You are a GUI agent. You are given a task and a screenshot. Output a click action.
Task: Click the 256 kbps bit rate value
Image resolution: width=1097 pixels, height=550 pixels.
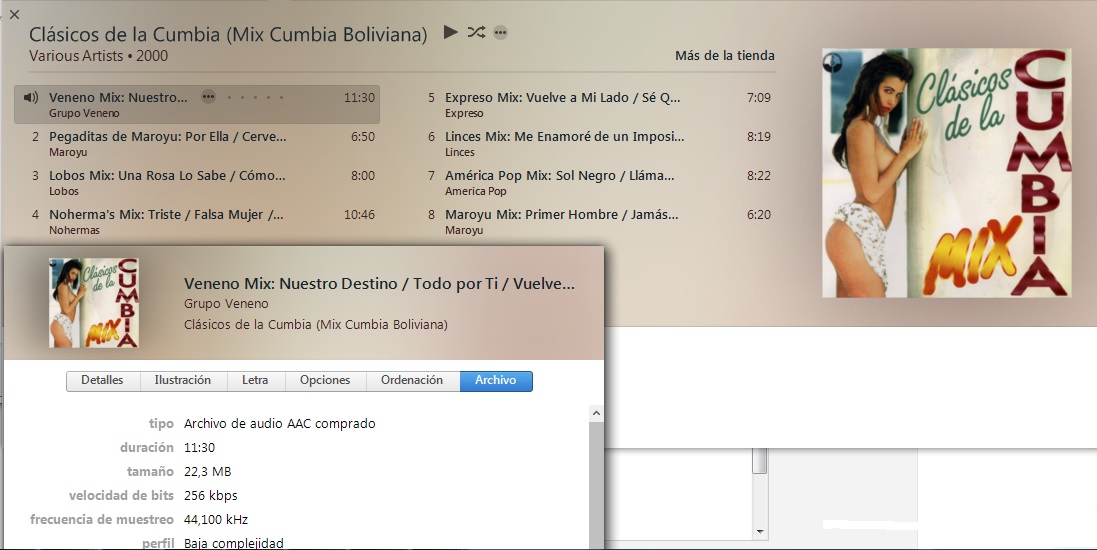(x=211, y=495)
